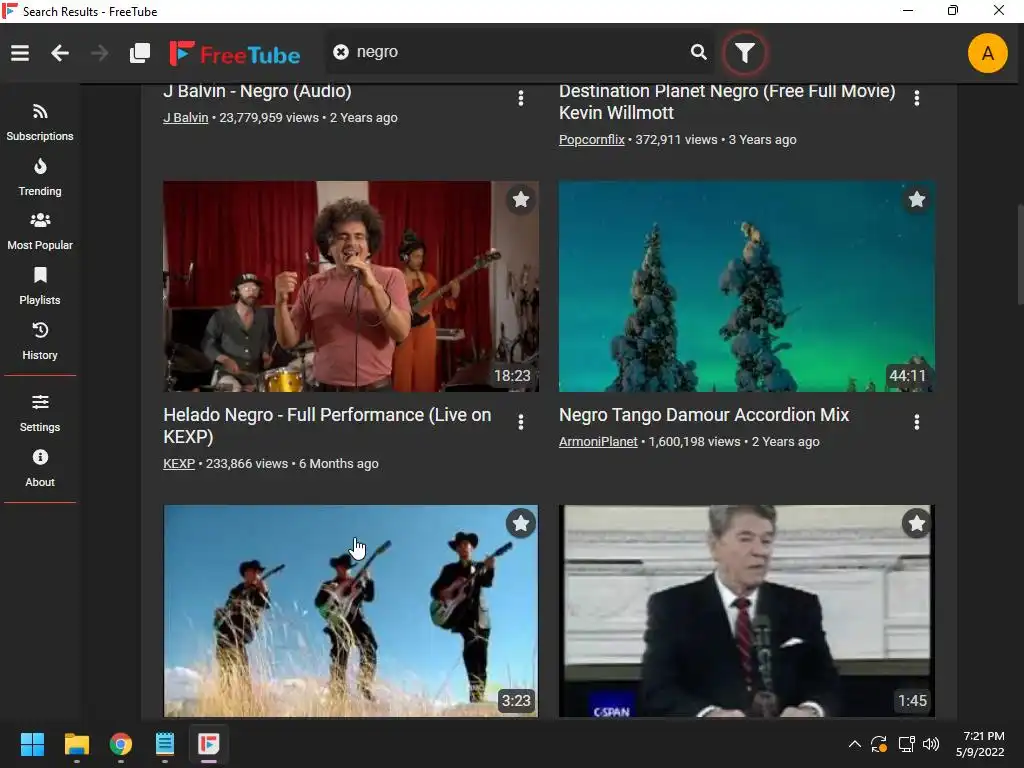
Task: Open Most Popular in the sidebar
Action: (40, 232)
